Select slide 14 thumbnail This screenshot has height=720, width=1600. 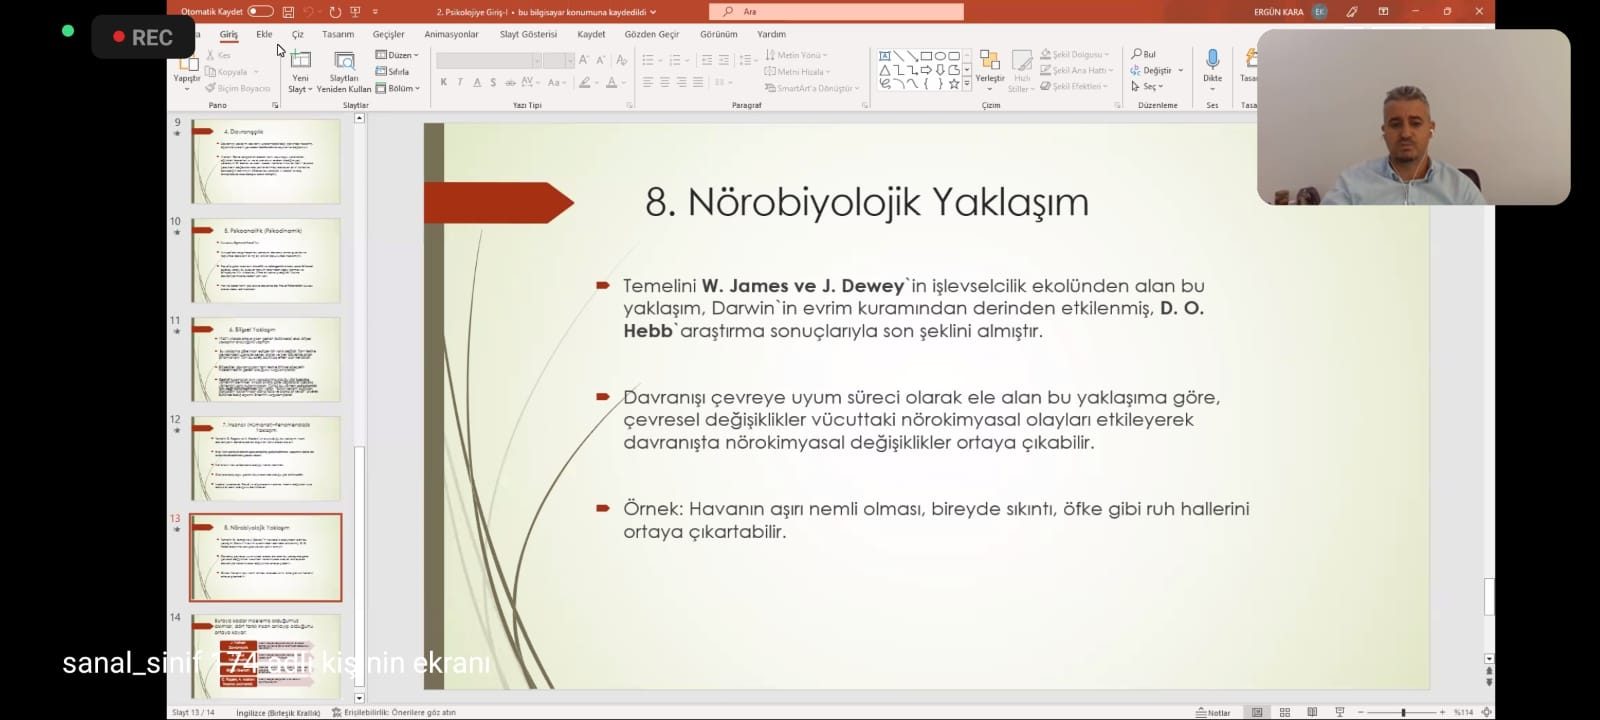(265, 656)
